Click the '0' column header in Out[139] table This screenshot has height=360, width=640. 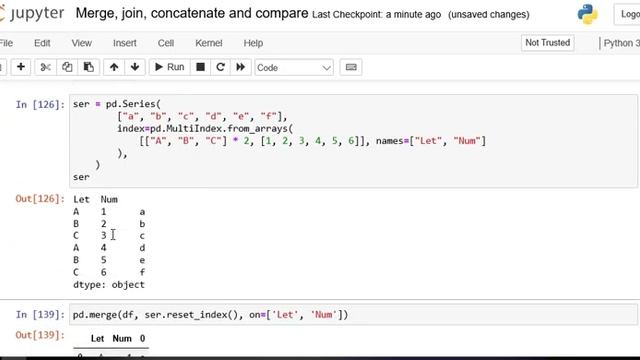142,338
